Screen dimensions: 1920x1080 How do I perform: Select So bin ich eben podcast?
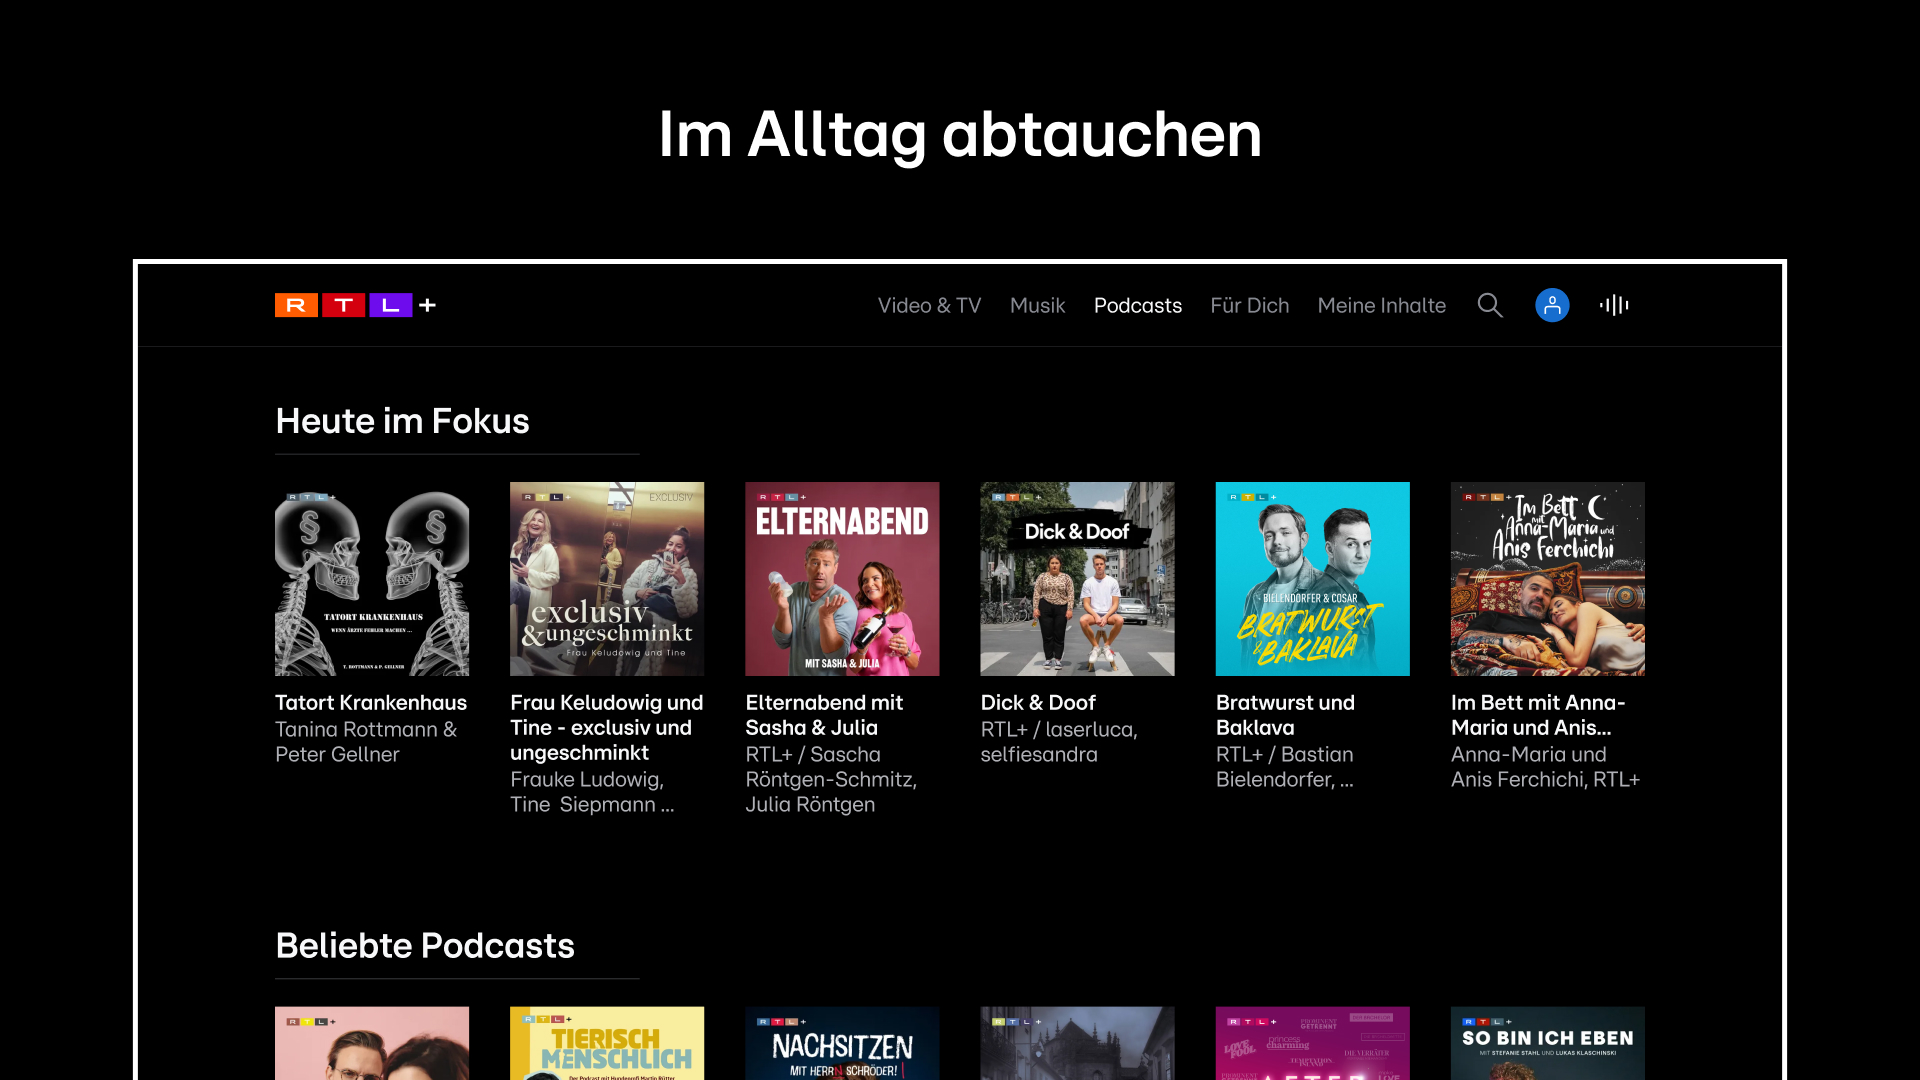coord(1547,1043)
